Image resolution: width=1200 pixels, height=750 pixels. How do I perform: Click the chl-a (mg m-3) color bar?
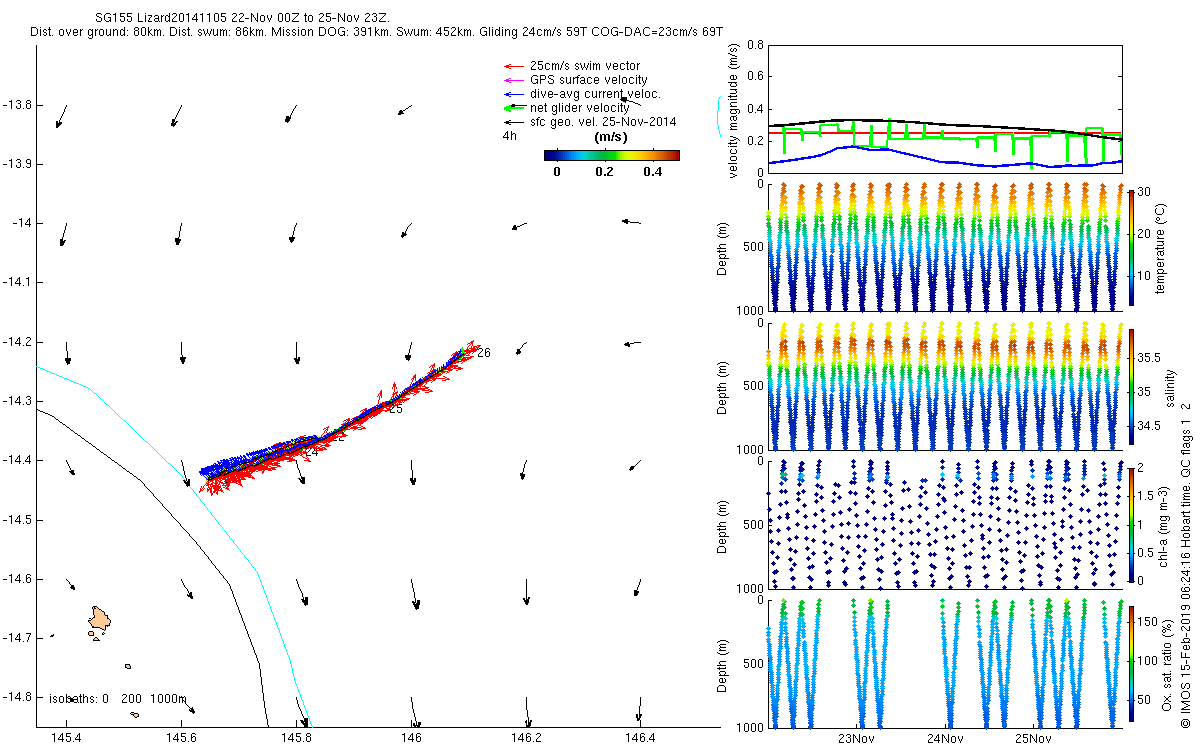[x=1131, y=523]
